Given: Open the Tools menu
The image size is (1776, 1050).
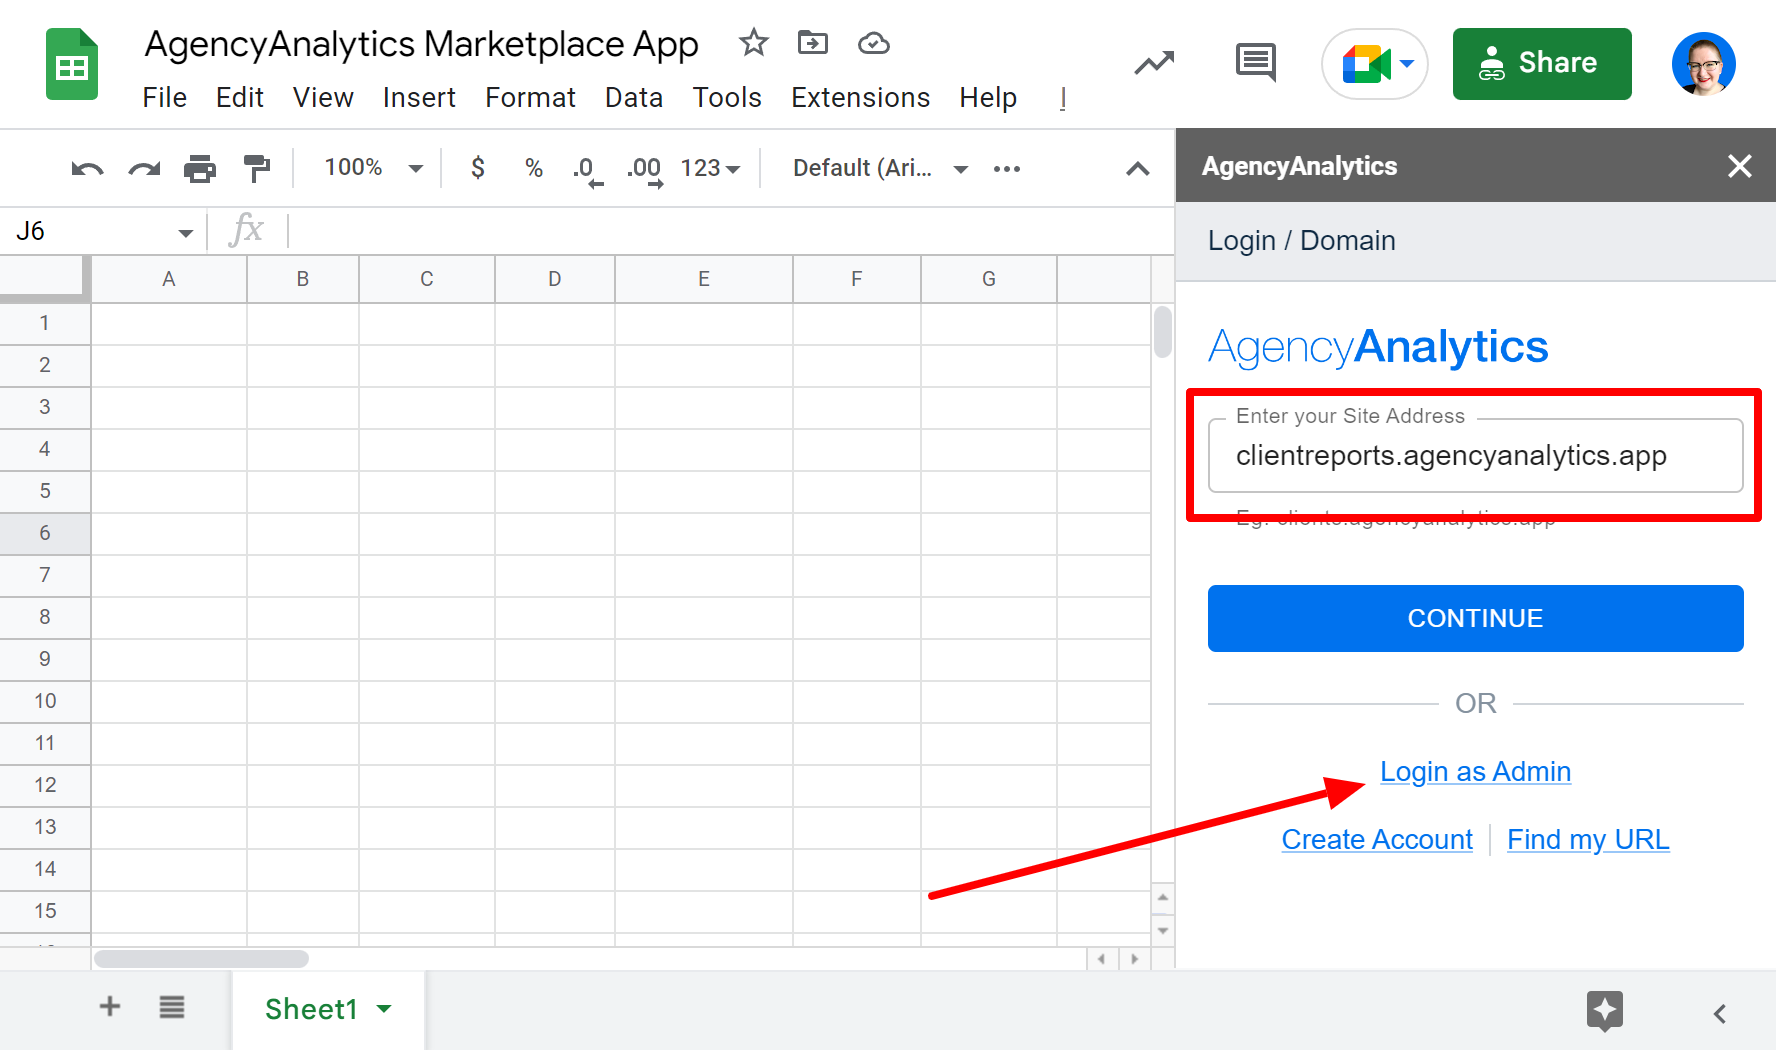Looking at the screenshot, I should point(727,98).
